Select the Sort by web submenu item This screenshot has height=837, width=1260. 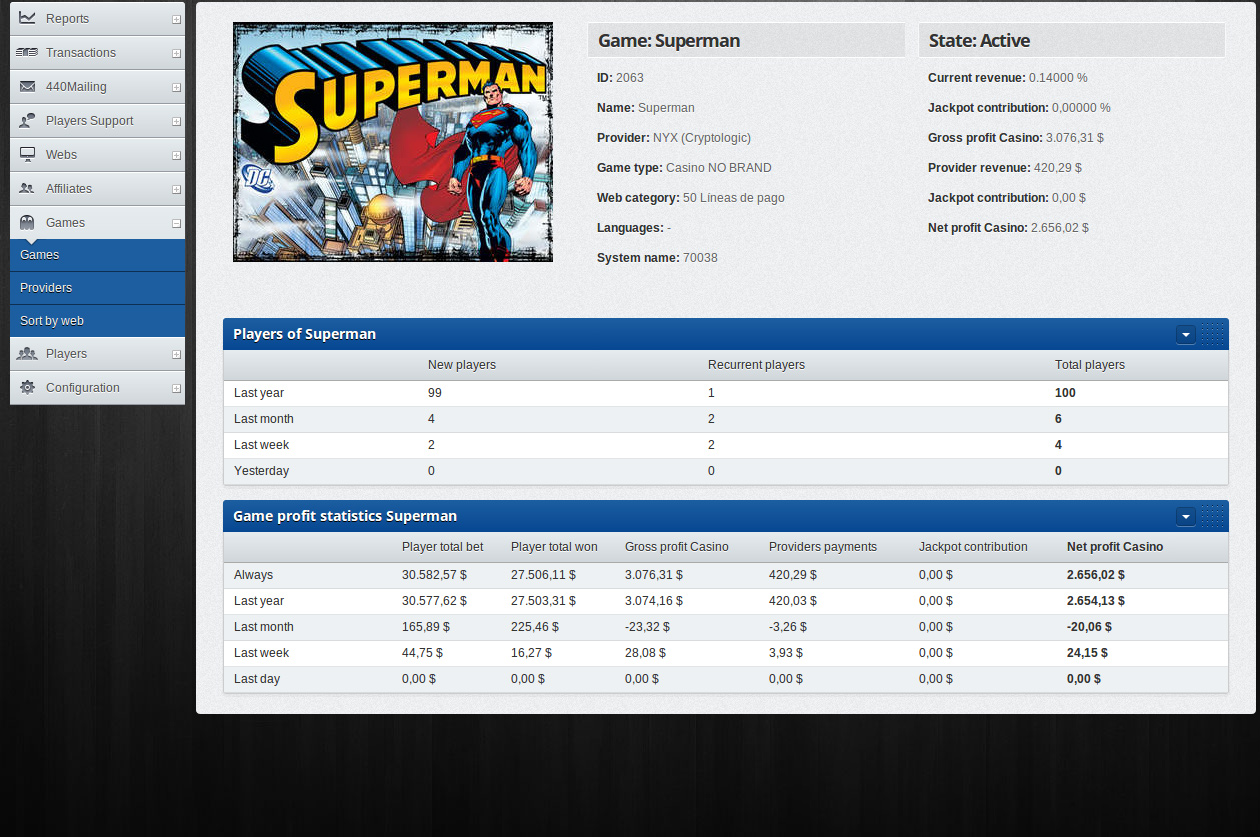[x=52, y=321]
